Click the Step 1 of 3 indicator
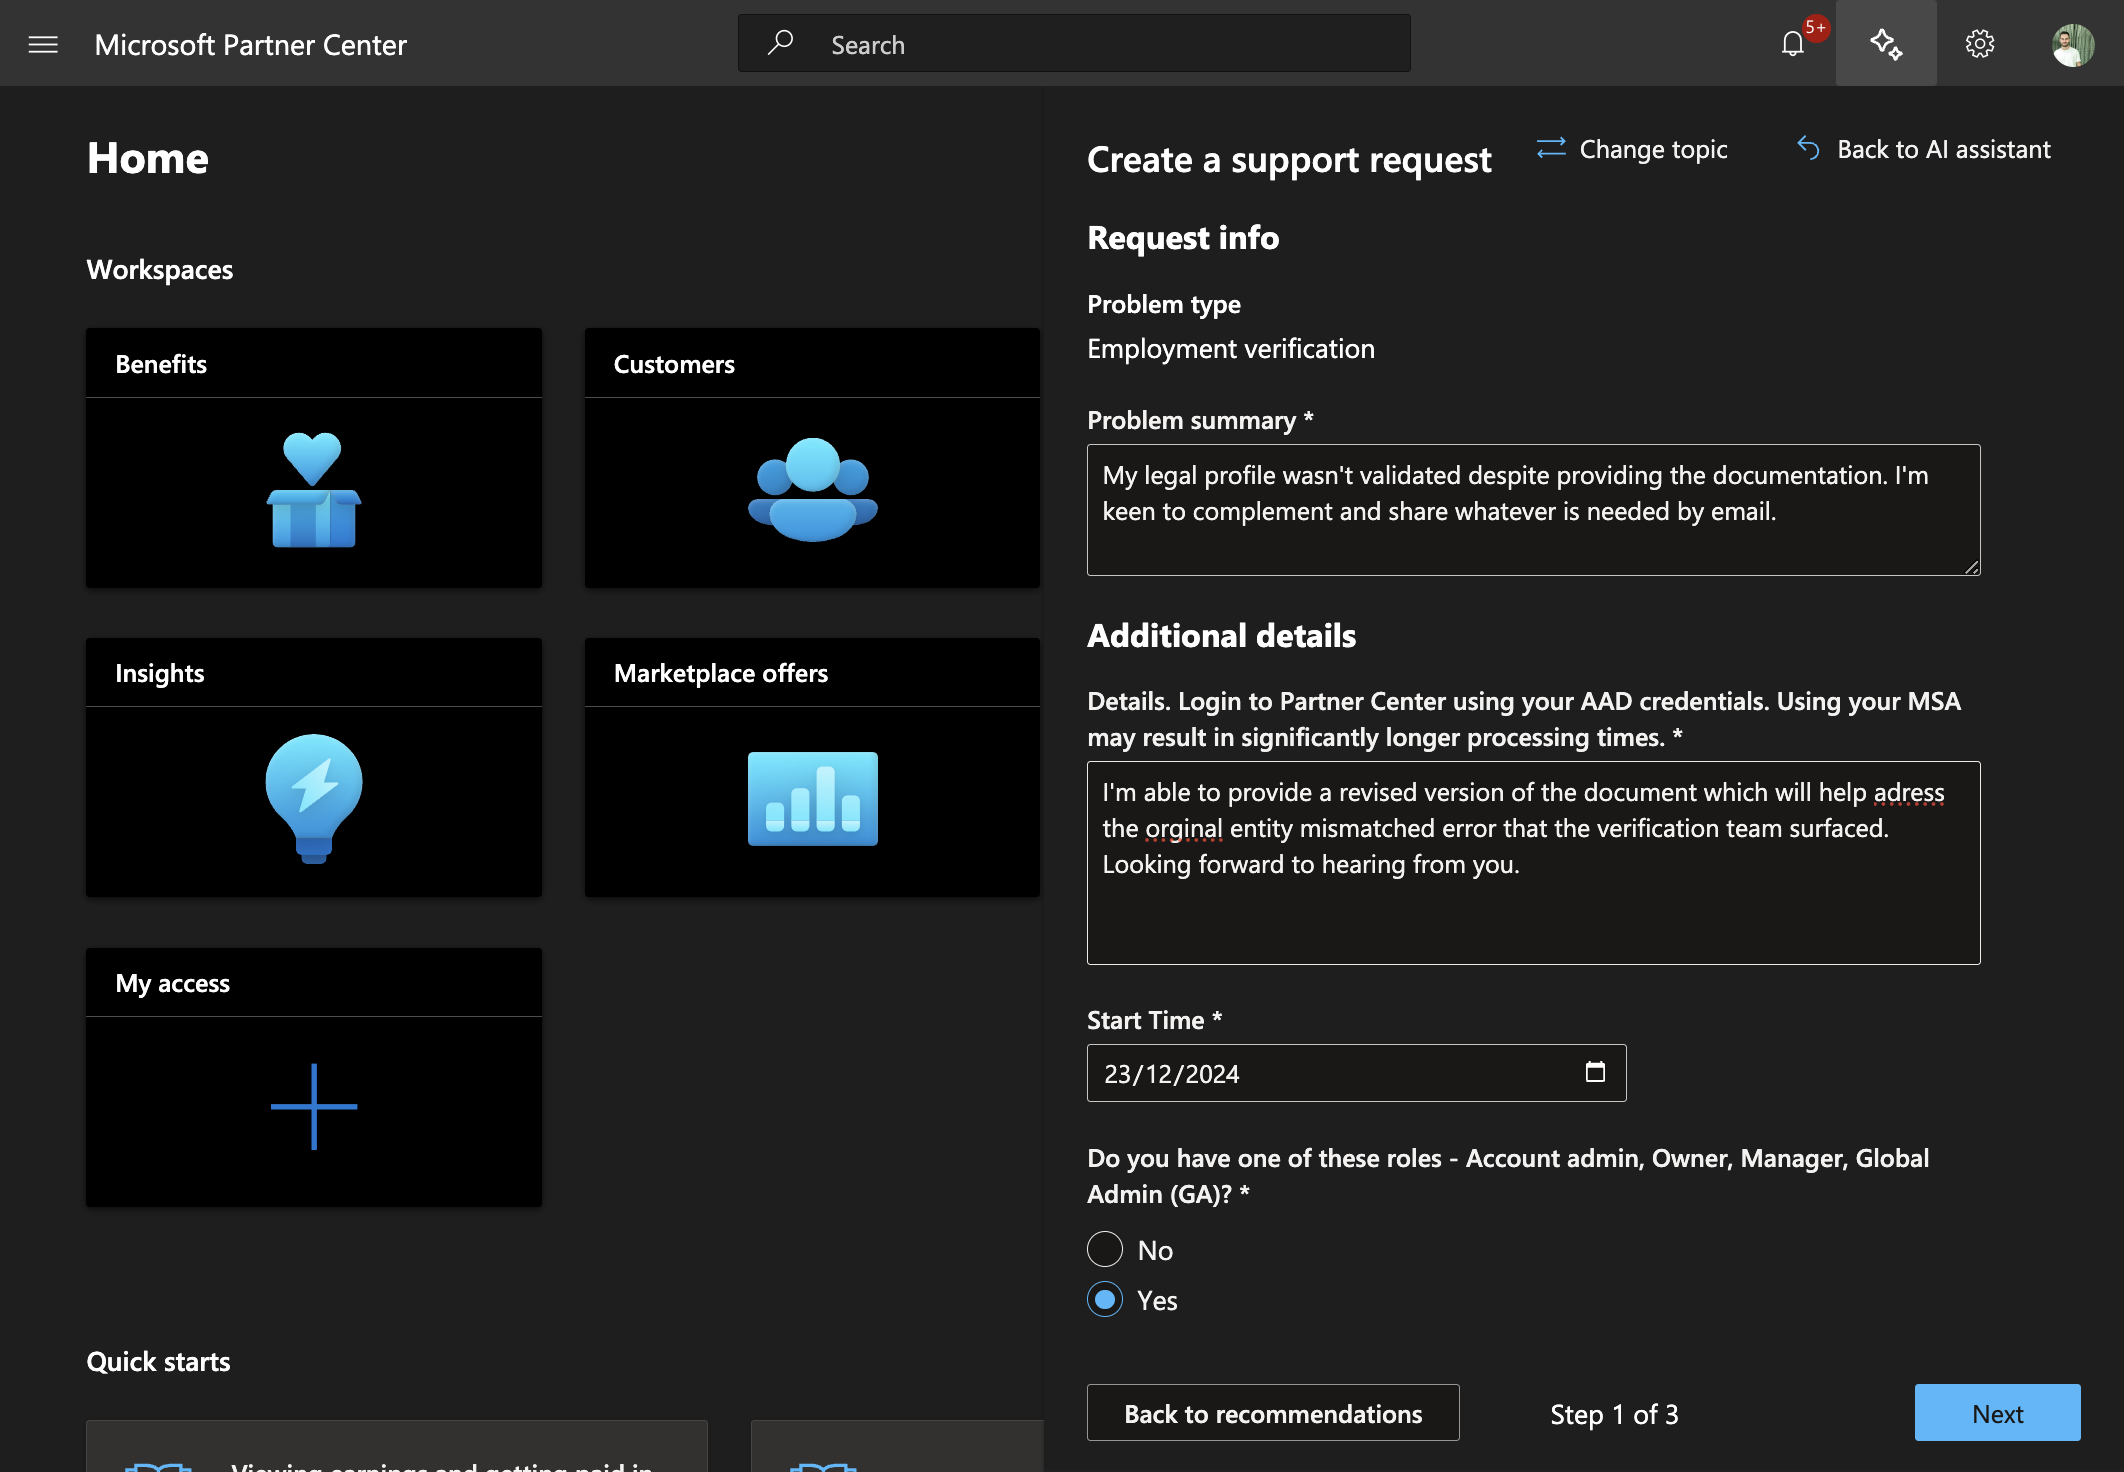This screenshot has height=1472, width=2124. pyautogui.click(x=1614, y=1414)
